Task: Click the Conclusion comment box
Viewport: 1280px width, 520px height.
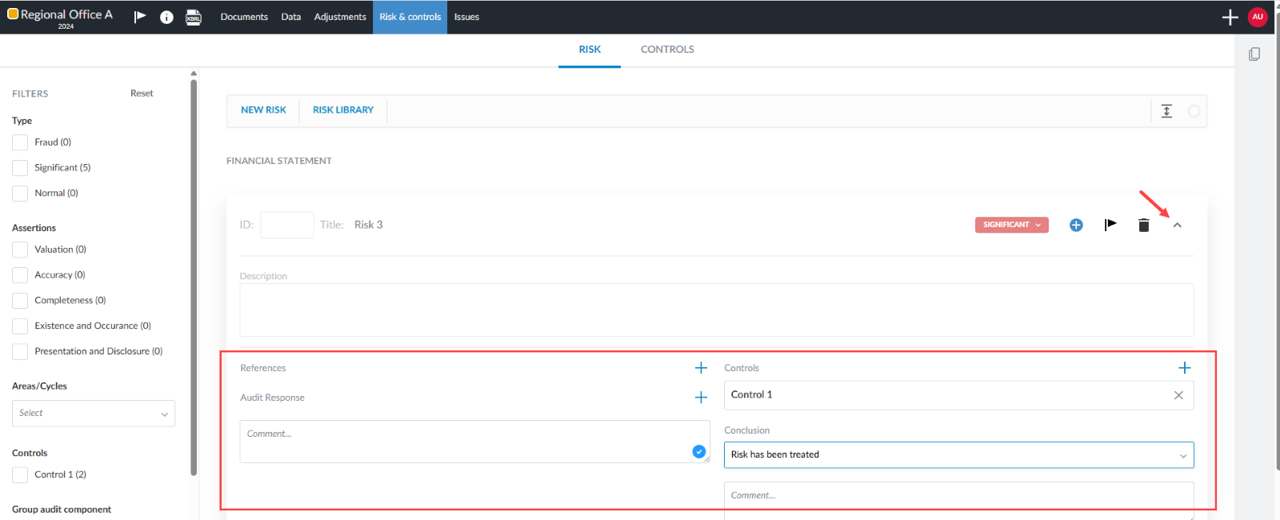Action: coord(959,500)
